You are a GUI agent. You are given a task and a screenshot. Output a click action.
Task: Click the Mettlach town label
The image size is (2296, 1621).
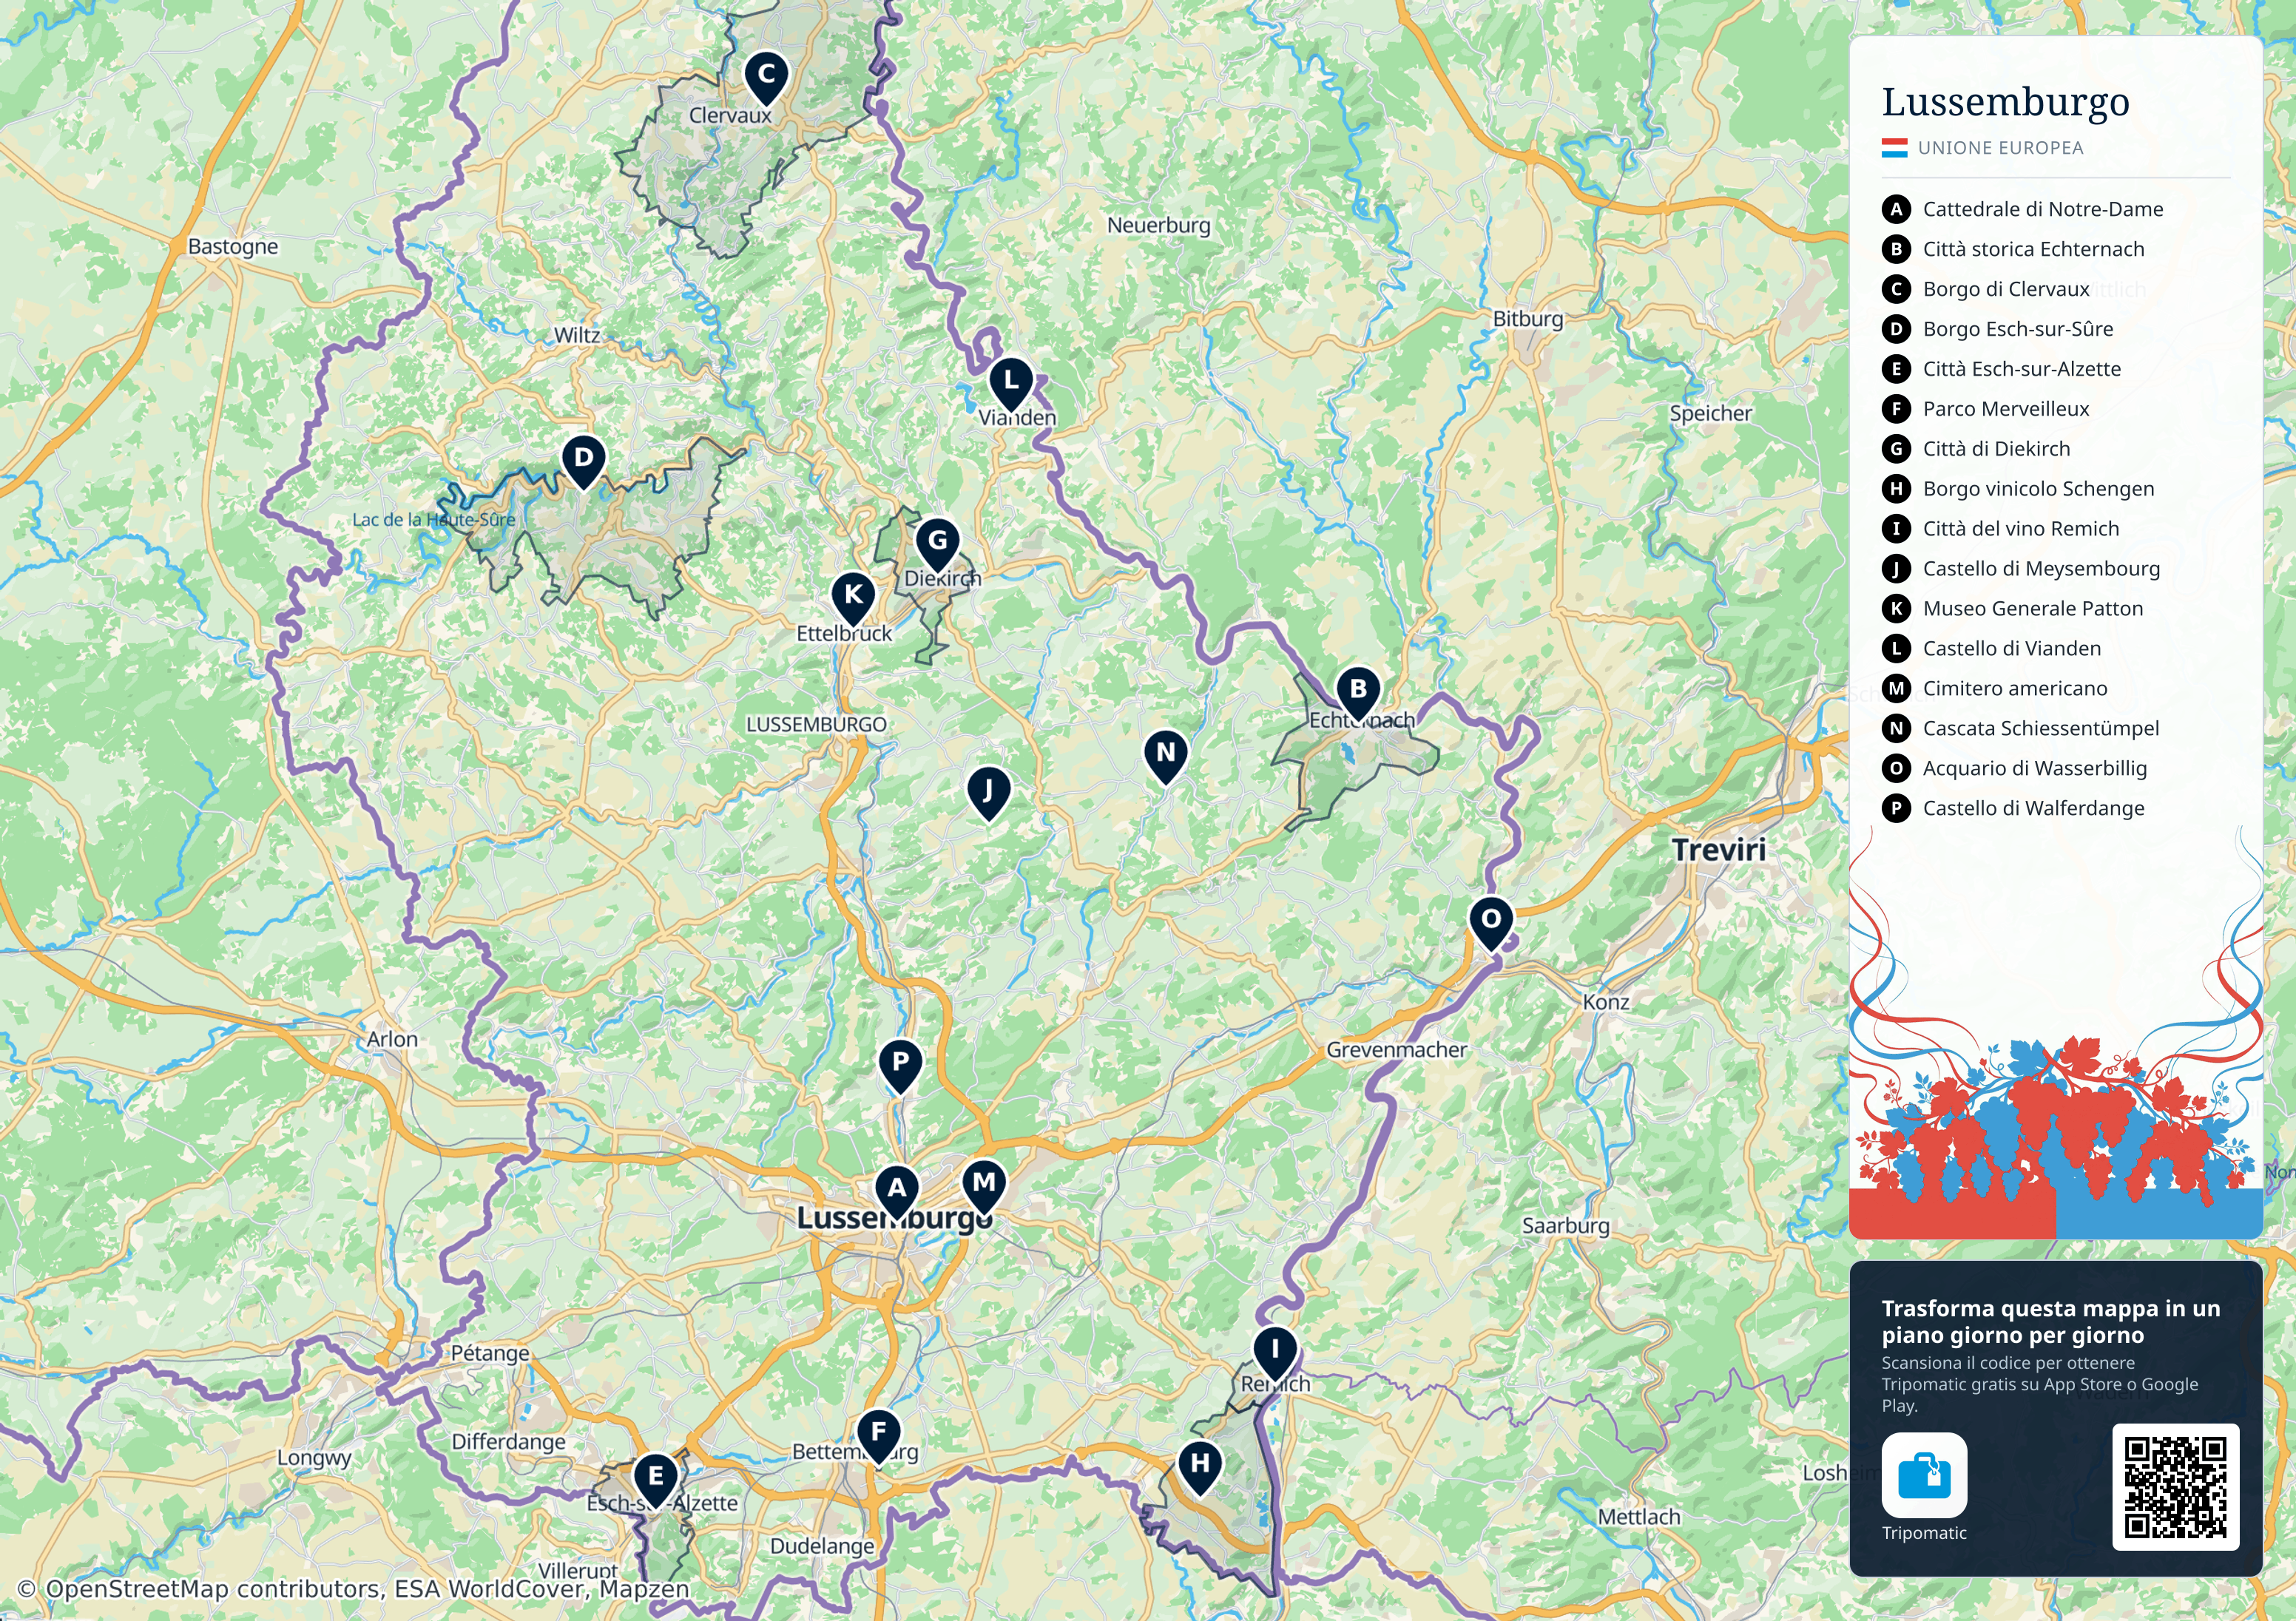(1638, 1517)
